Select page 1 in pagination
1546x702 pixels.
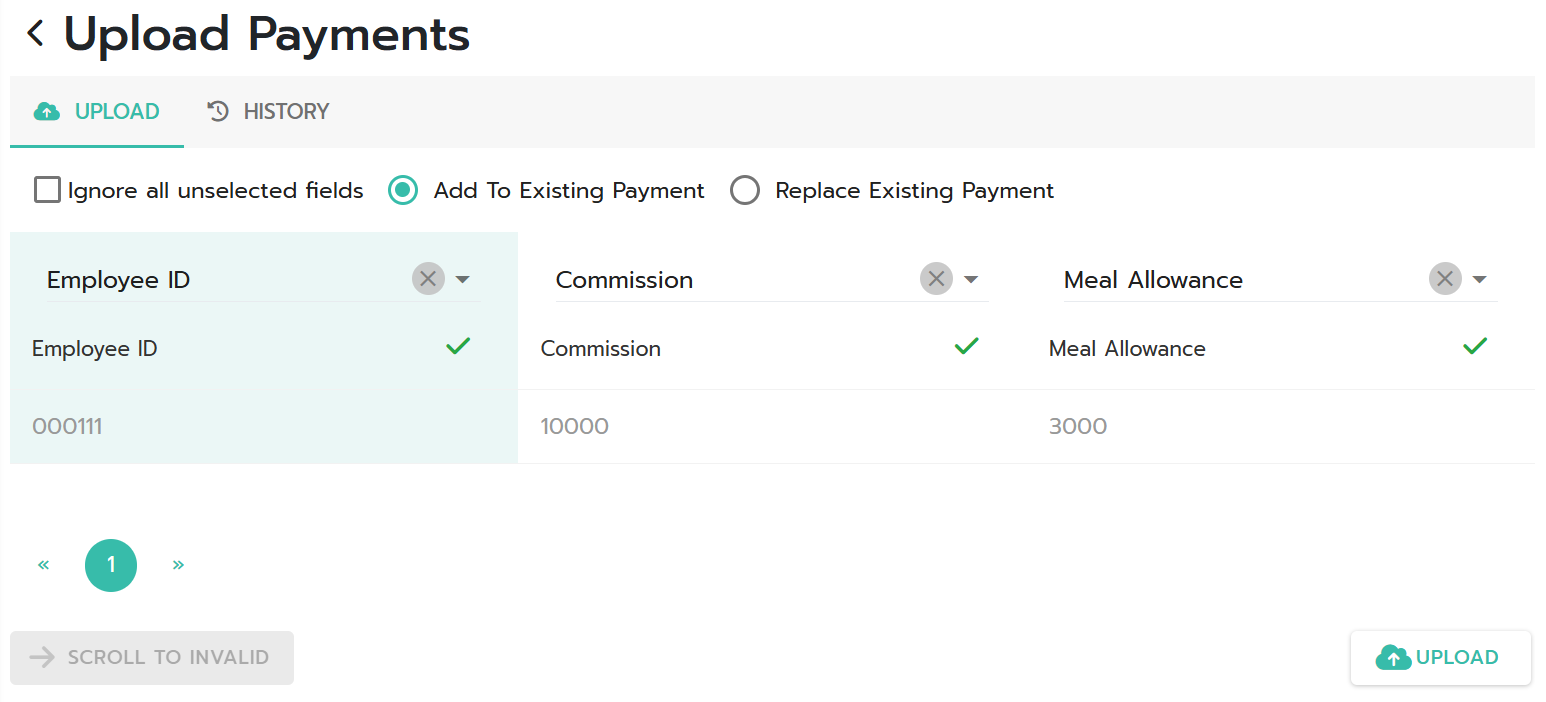coord(111,566)
